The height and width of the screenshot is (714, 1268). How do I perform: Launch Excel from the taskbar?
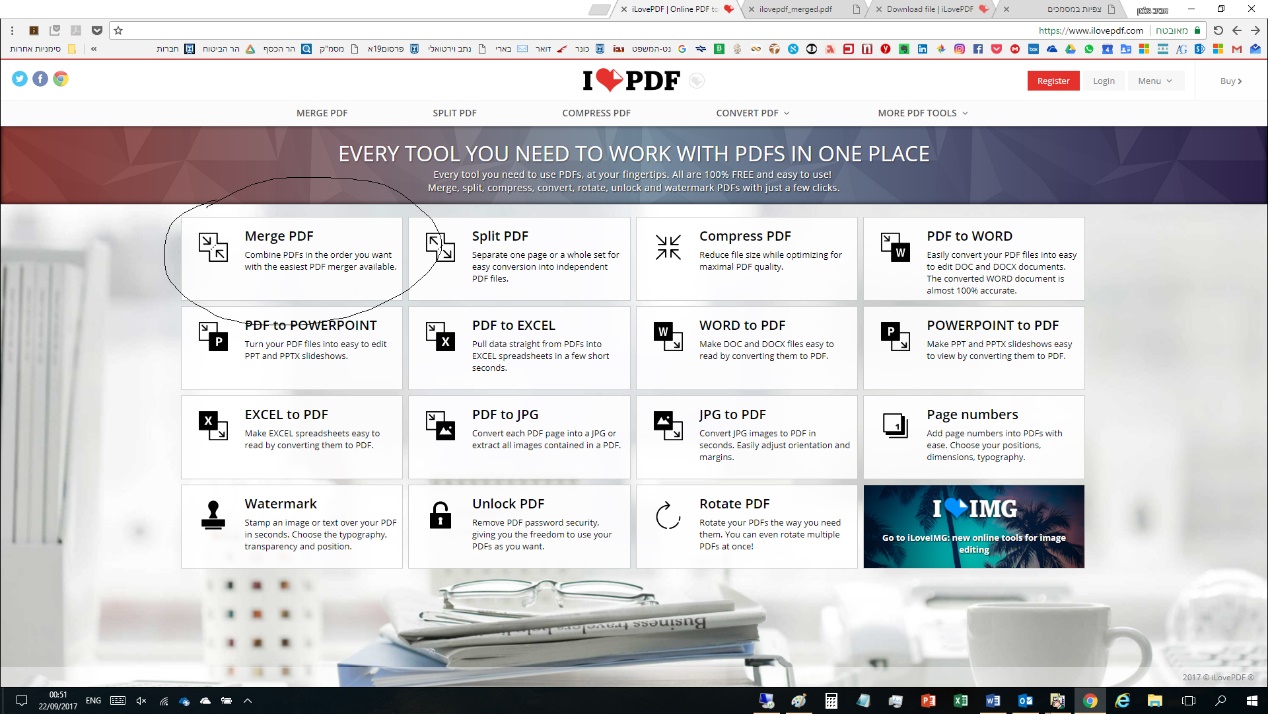pos(960,701)
